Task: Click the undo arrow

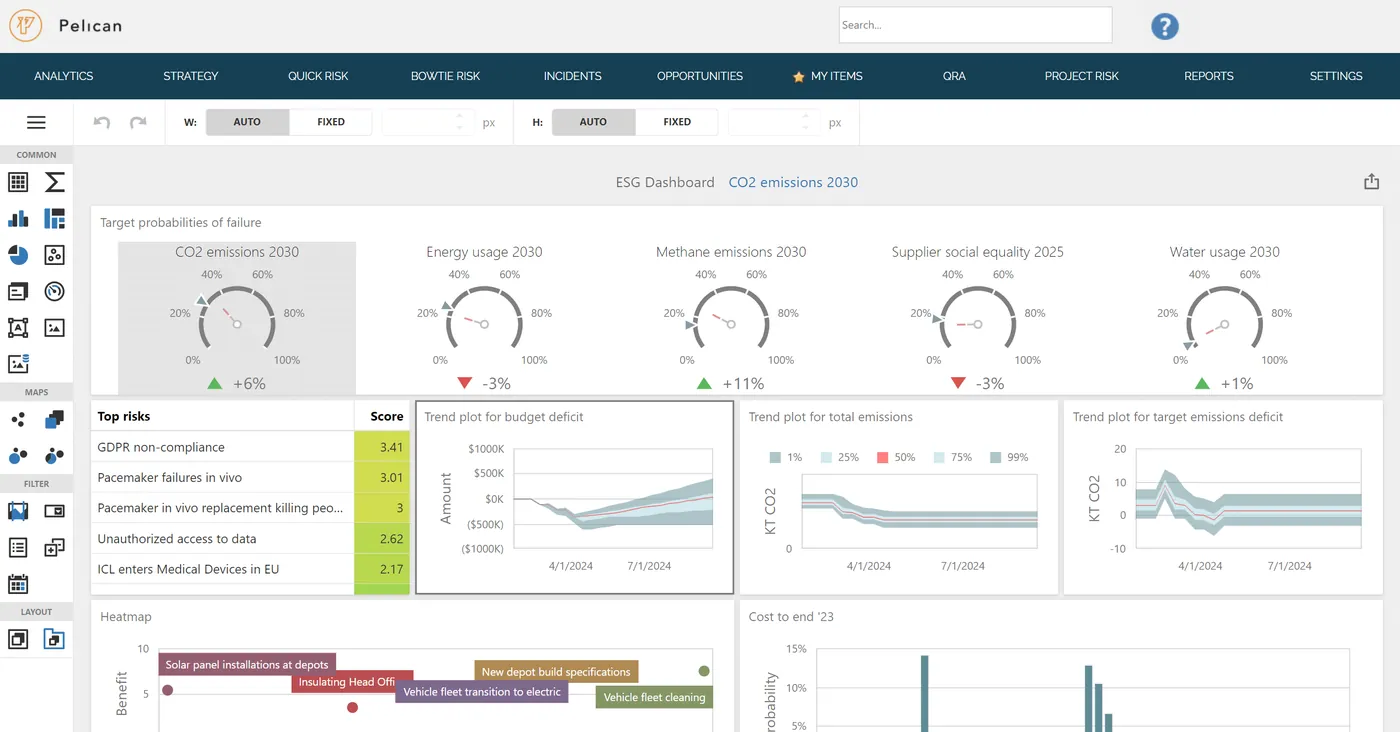Action: 101,122
